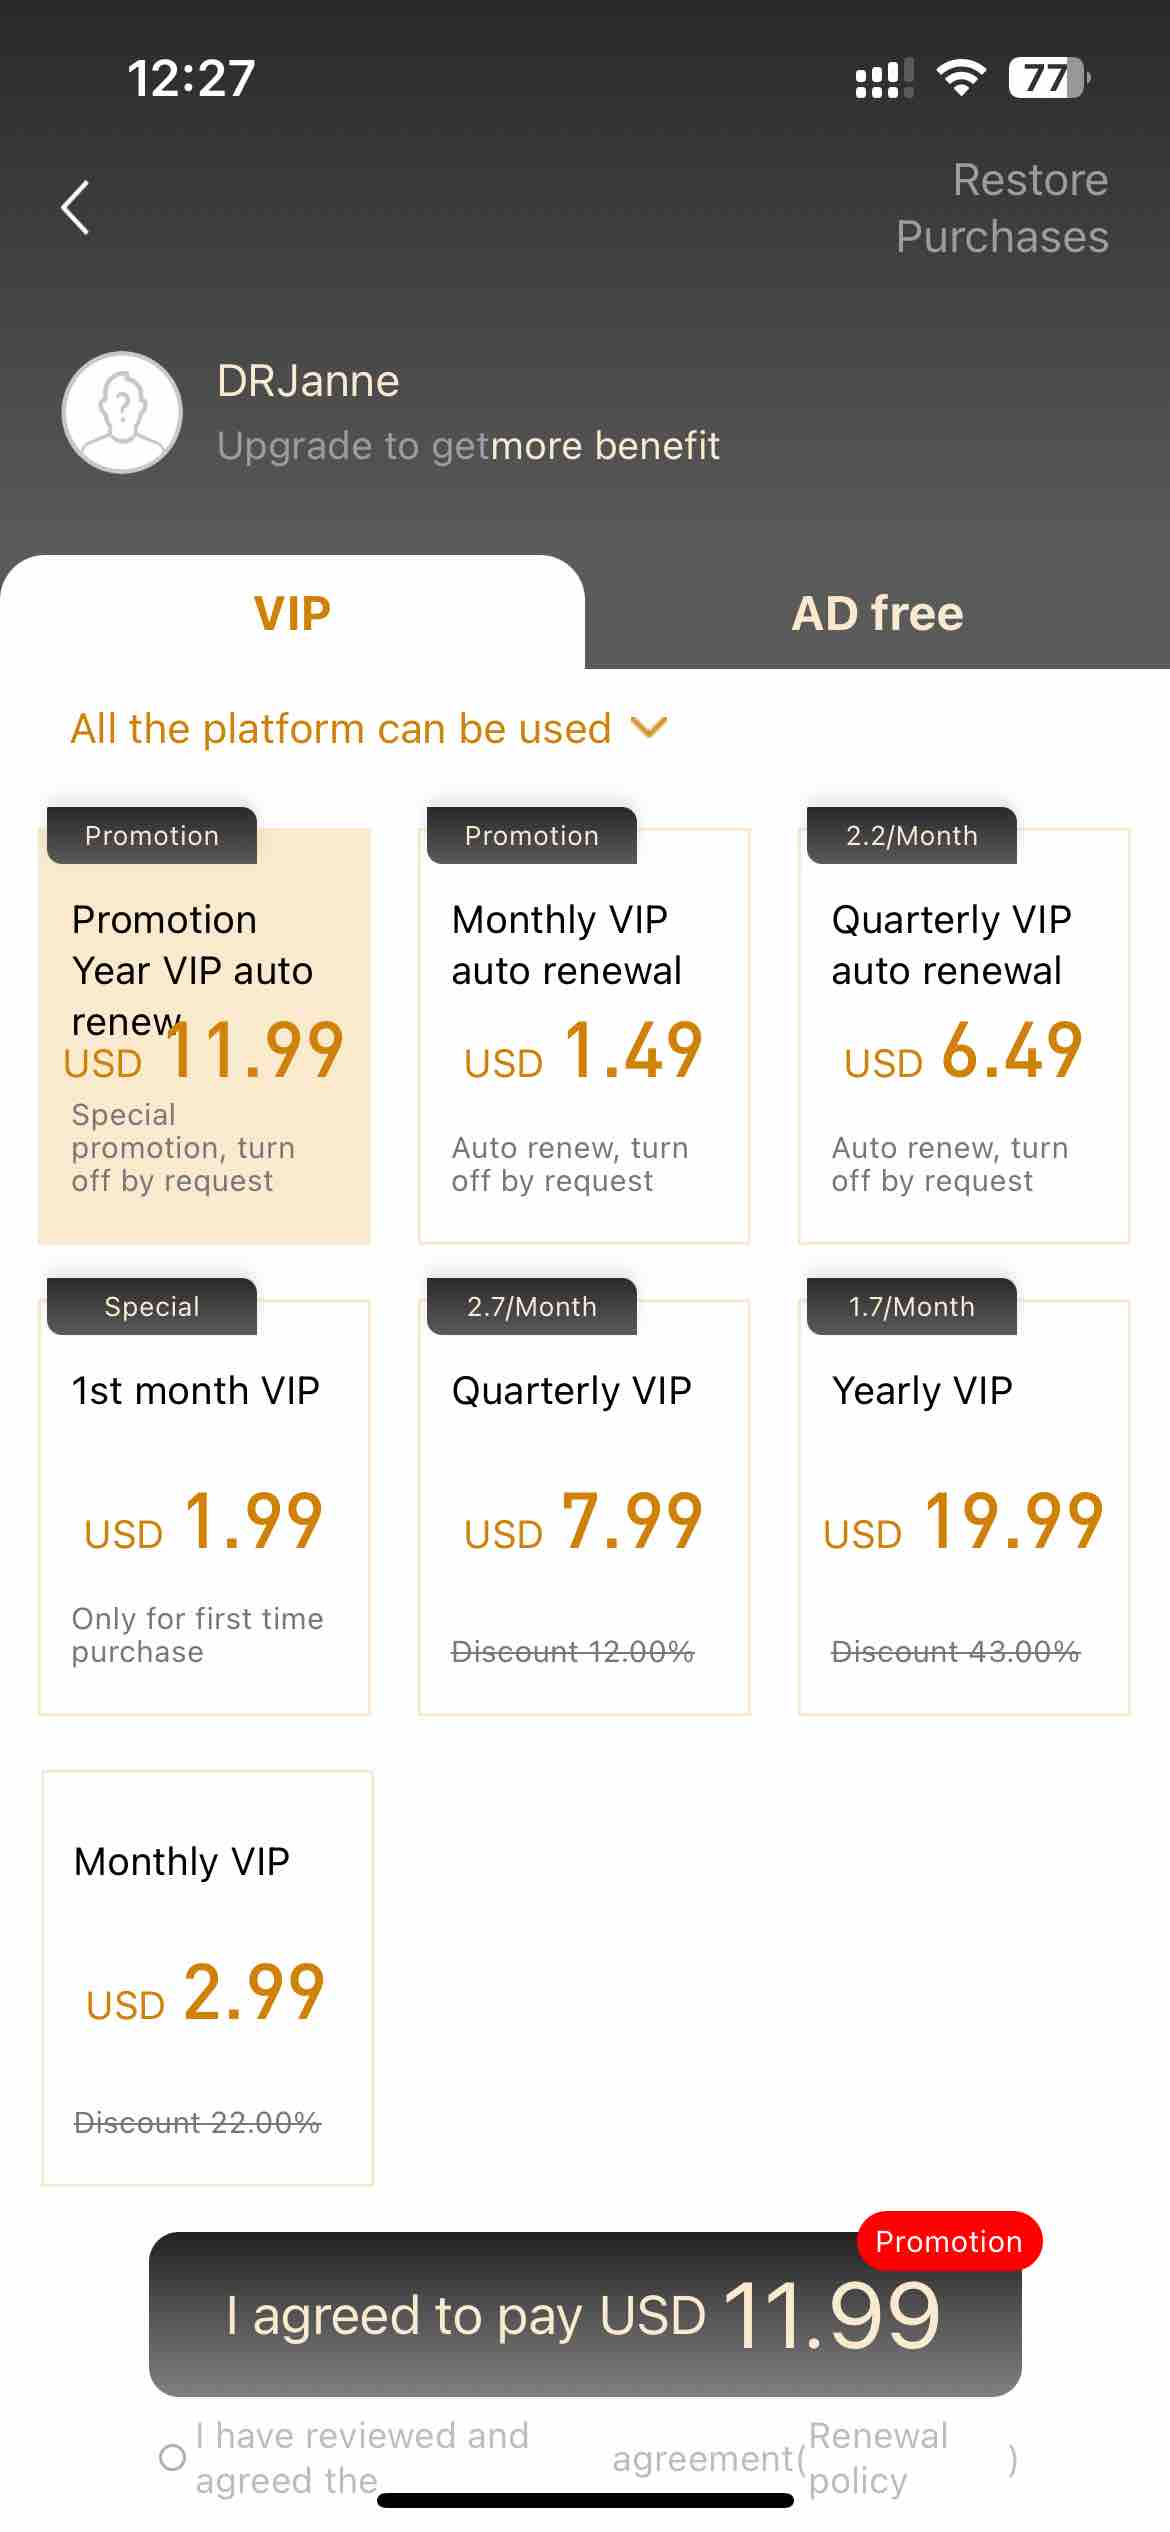The width and height of the screenshot is (1170, 2532).
Task: Open the Renewal policy link
Action: 878,2457
